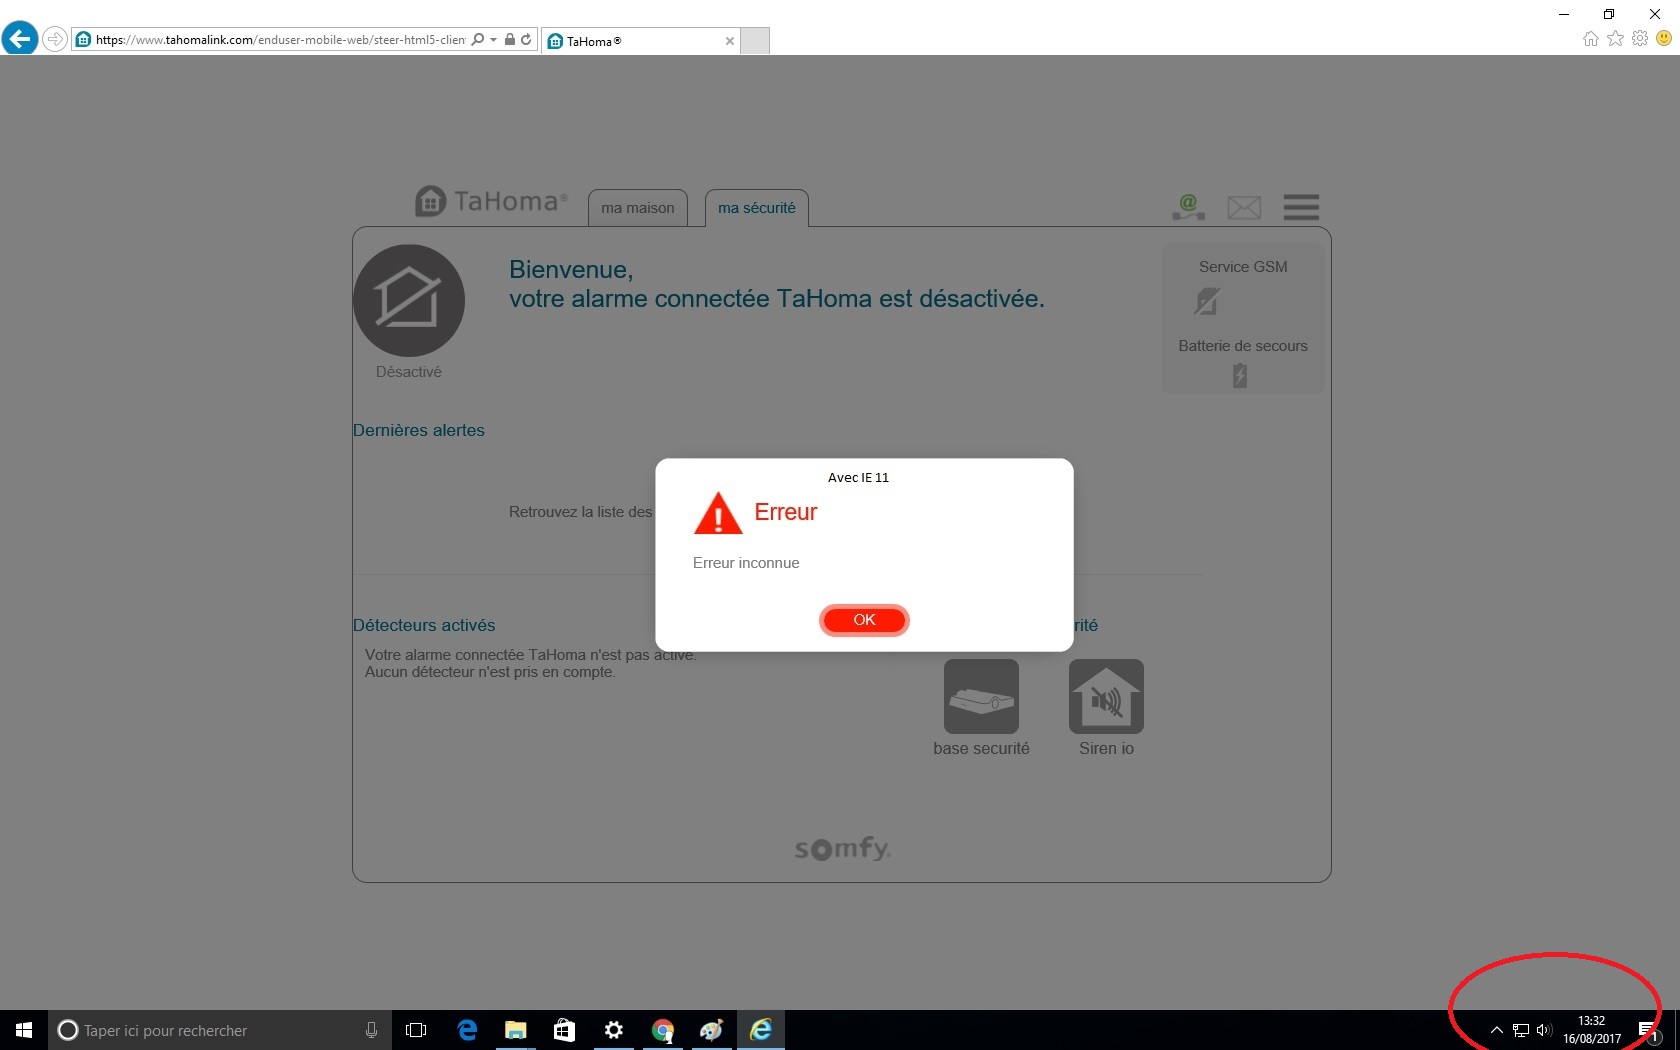Image resolution: width=1680 pixels, height=1050 pixels.
Task: Open Settings gear on the taskbar
Action: (614, 1030)
